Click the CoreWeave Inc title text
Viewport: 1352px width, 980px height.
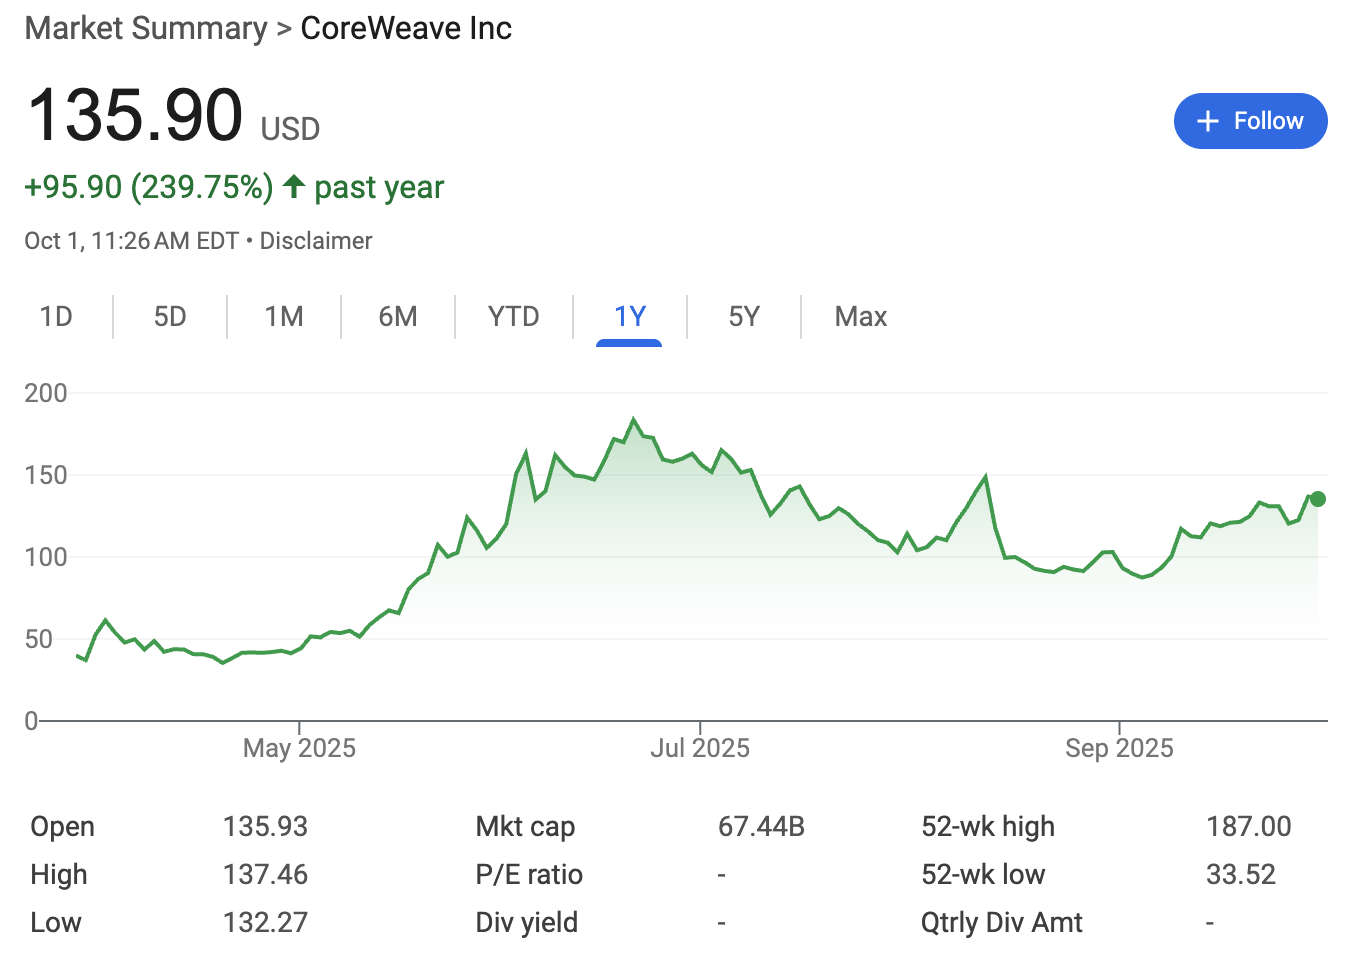tap(406, 28)
